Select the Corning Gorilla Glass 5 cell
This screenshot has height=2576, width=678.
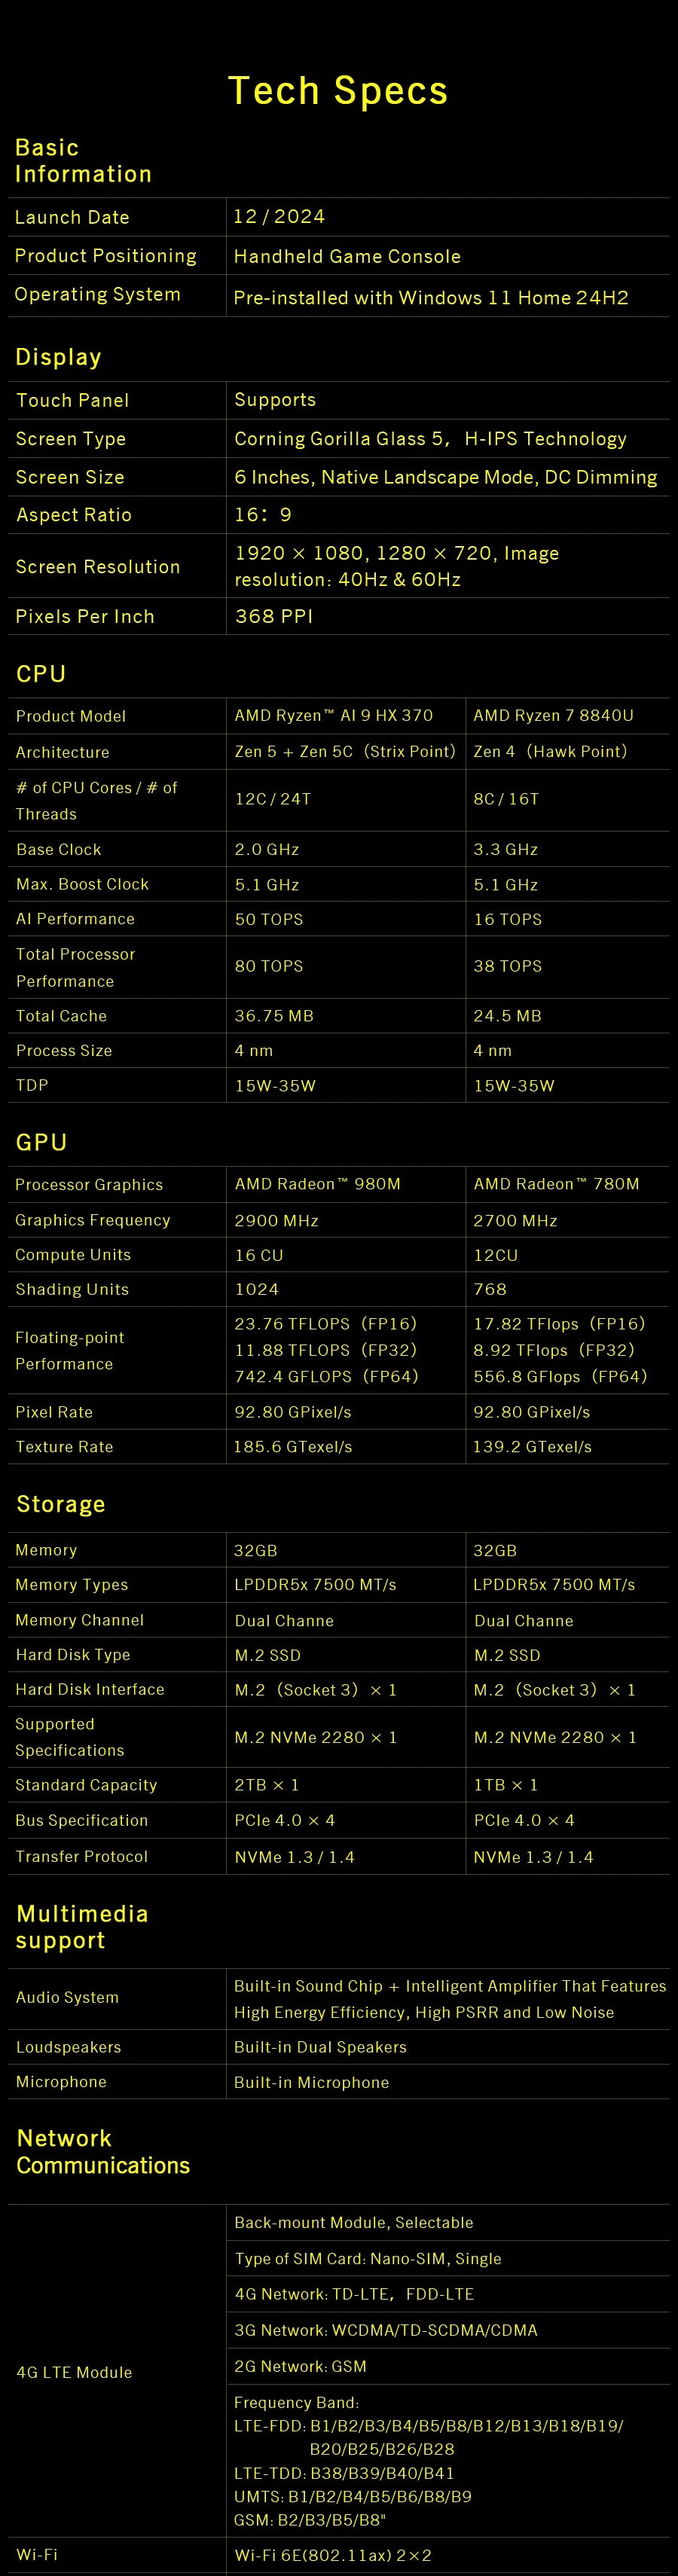coord(430,439)
